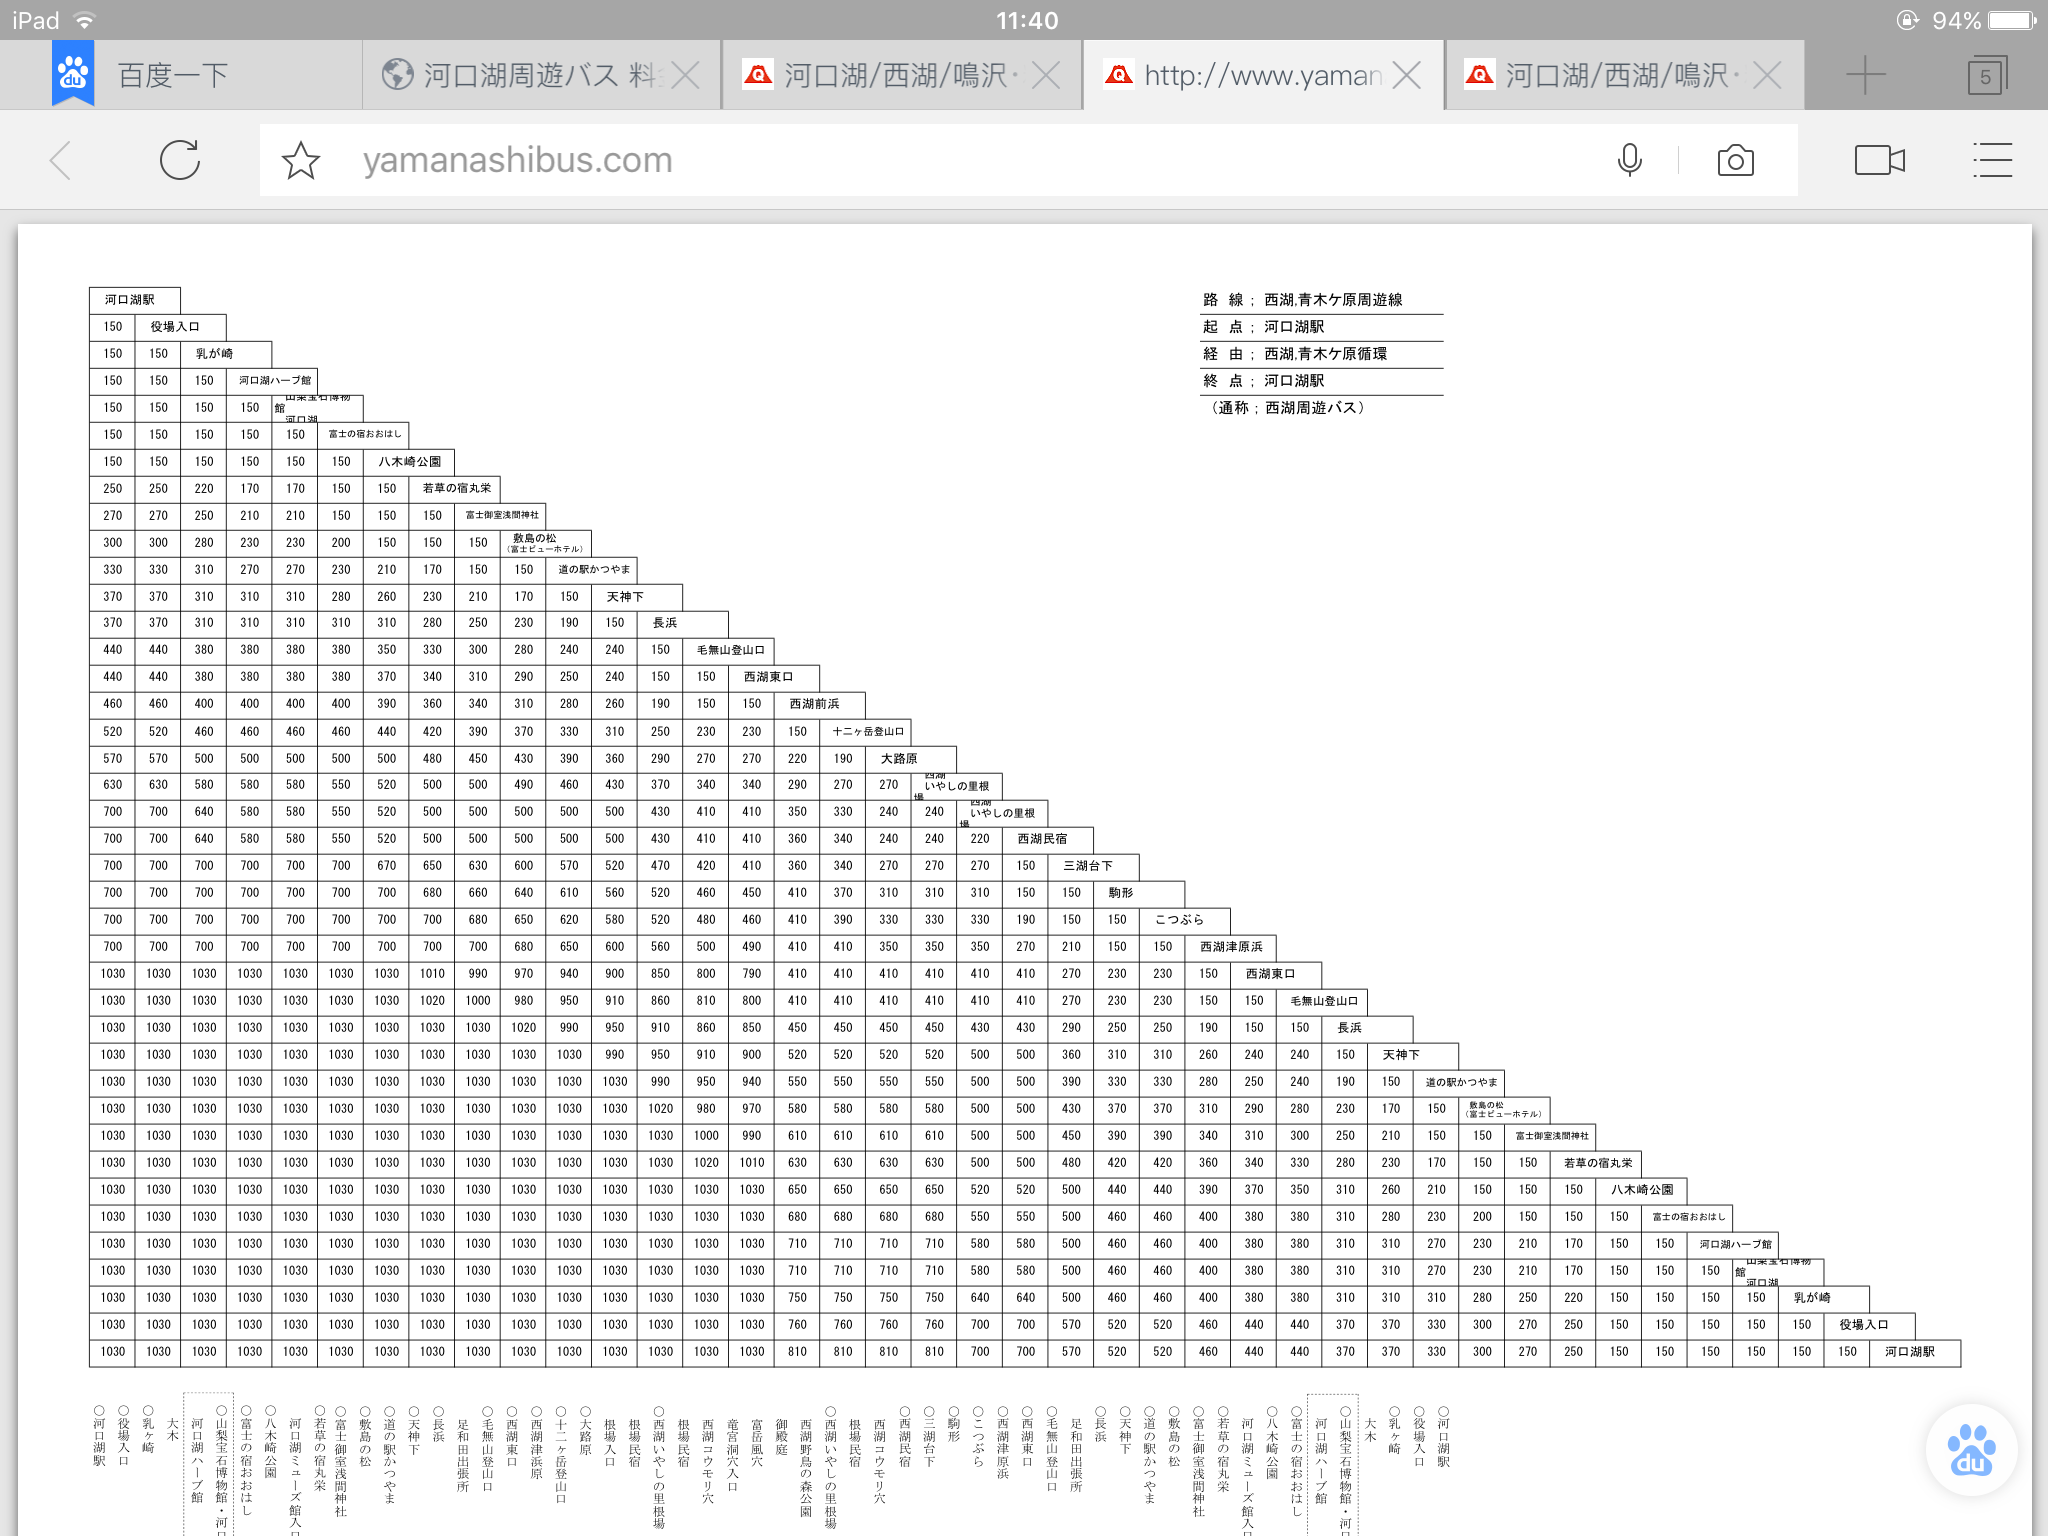Tap the 終点; 河口湖駅 info line

click(x=1264, y=381)
